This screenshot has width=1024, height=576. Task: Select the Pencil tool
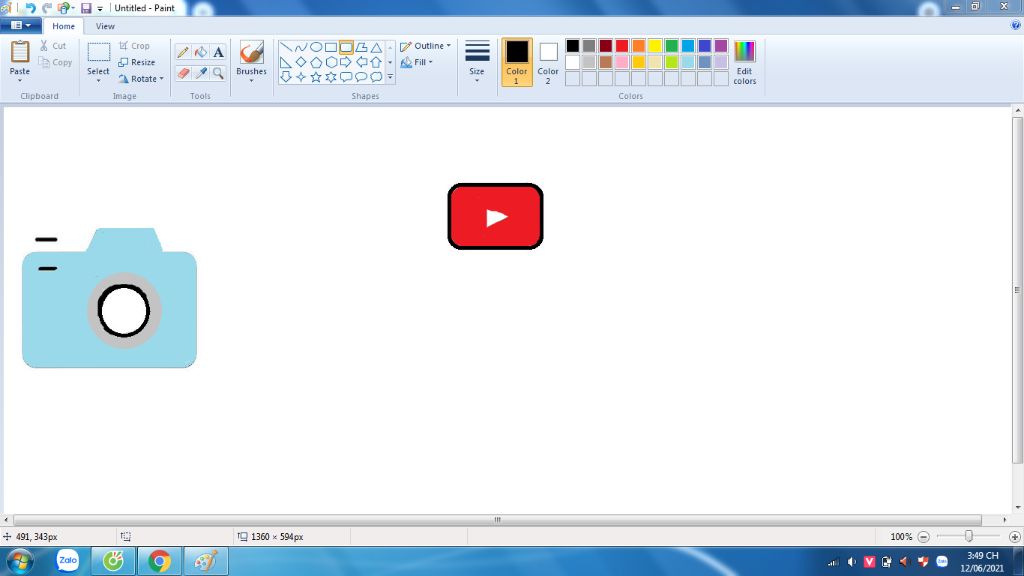click(183, 52)
